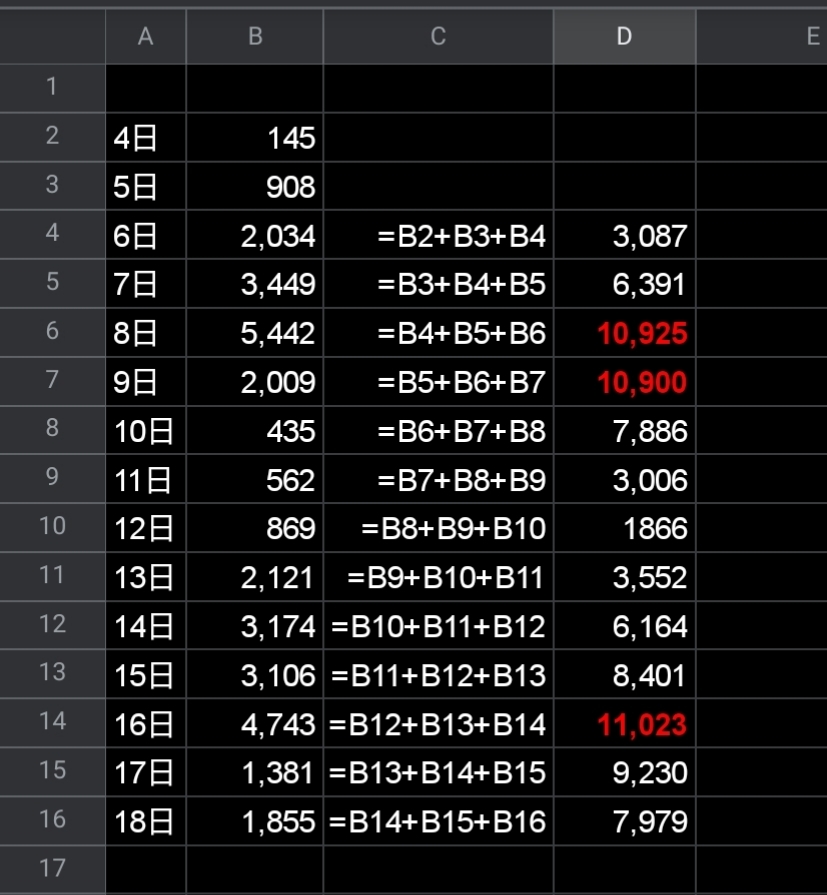This screenshot has height=895, width=827.
Task: Click cell with red value 11,023
Action: point(624,724)
